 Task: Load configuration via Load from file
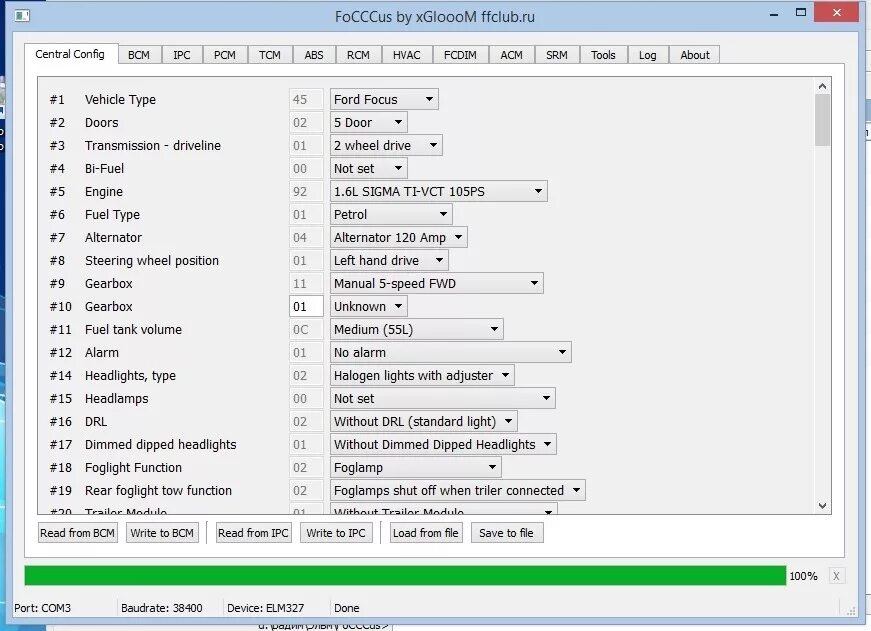point(426,533)
